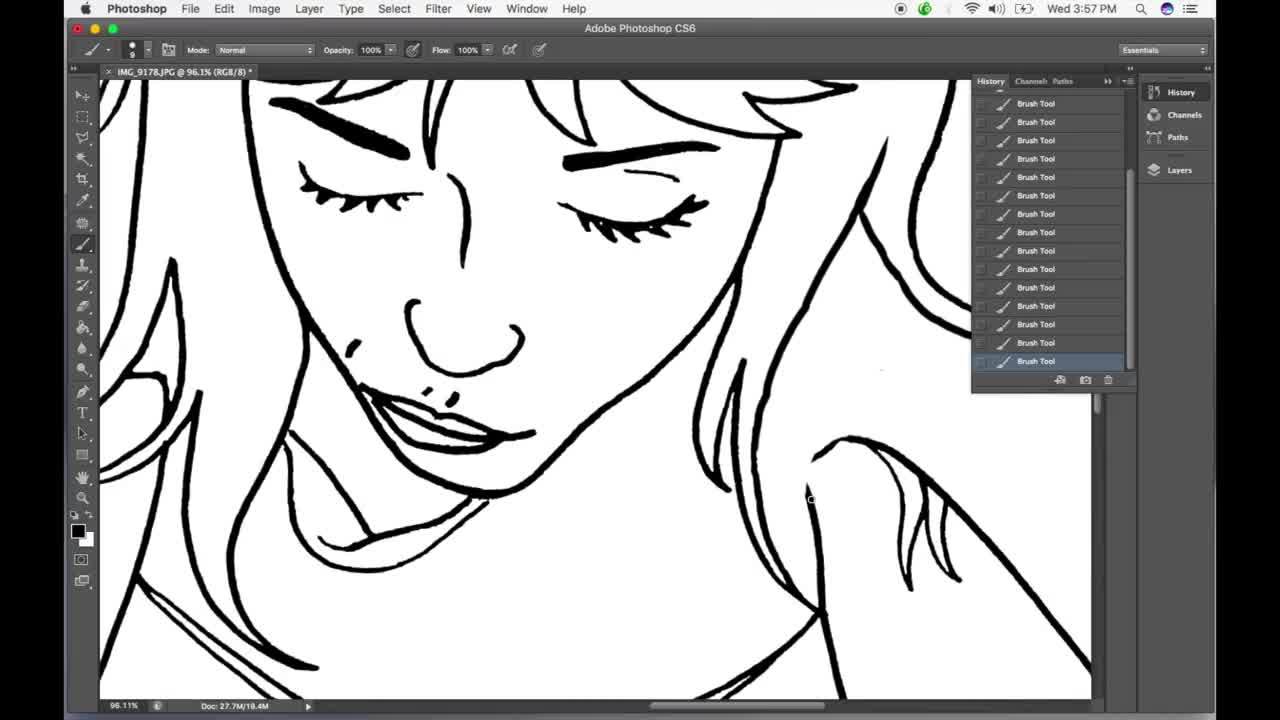This screenshot has height=720, width=1280.
Task: Click the horizontal canvas scrollbar
Action: click(x=737, y=706)
